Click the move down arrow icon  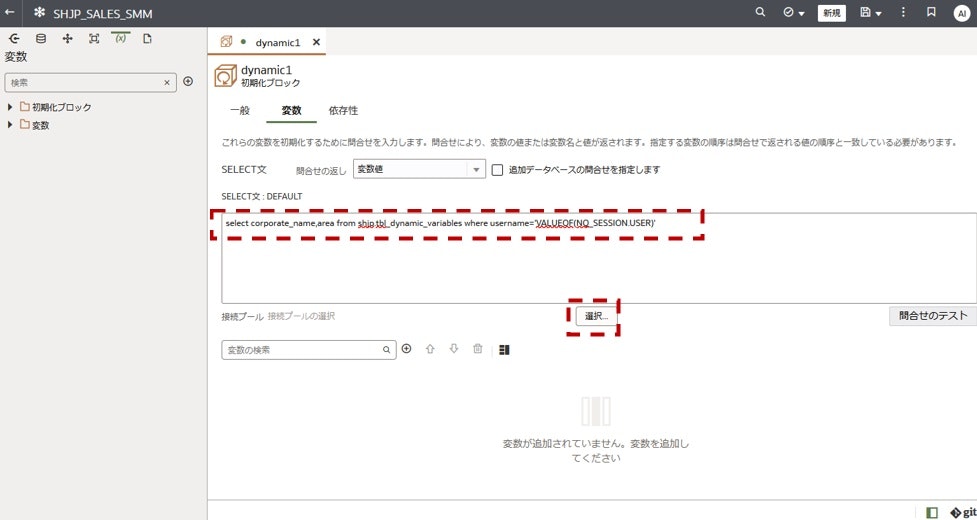[454, 349]
